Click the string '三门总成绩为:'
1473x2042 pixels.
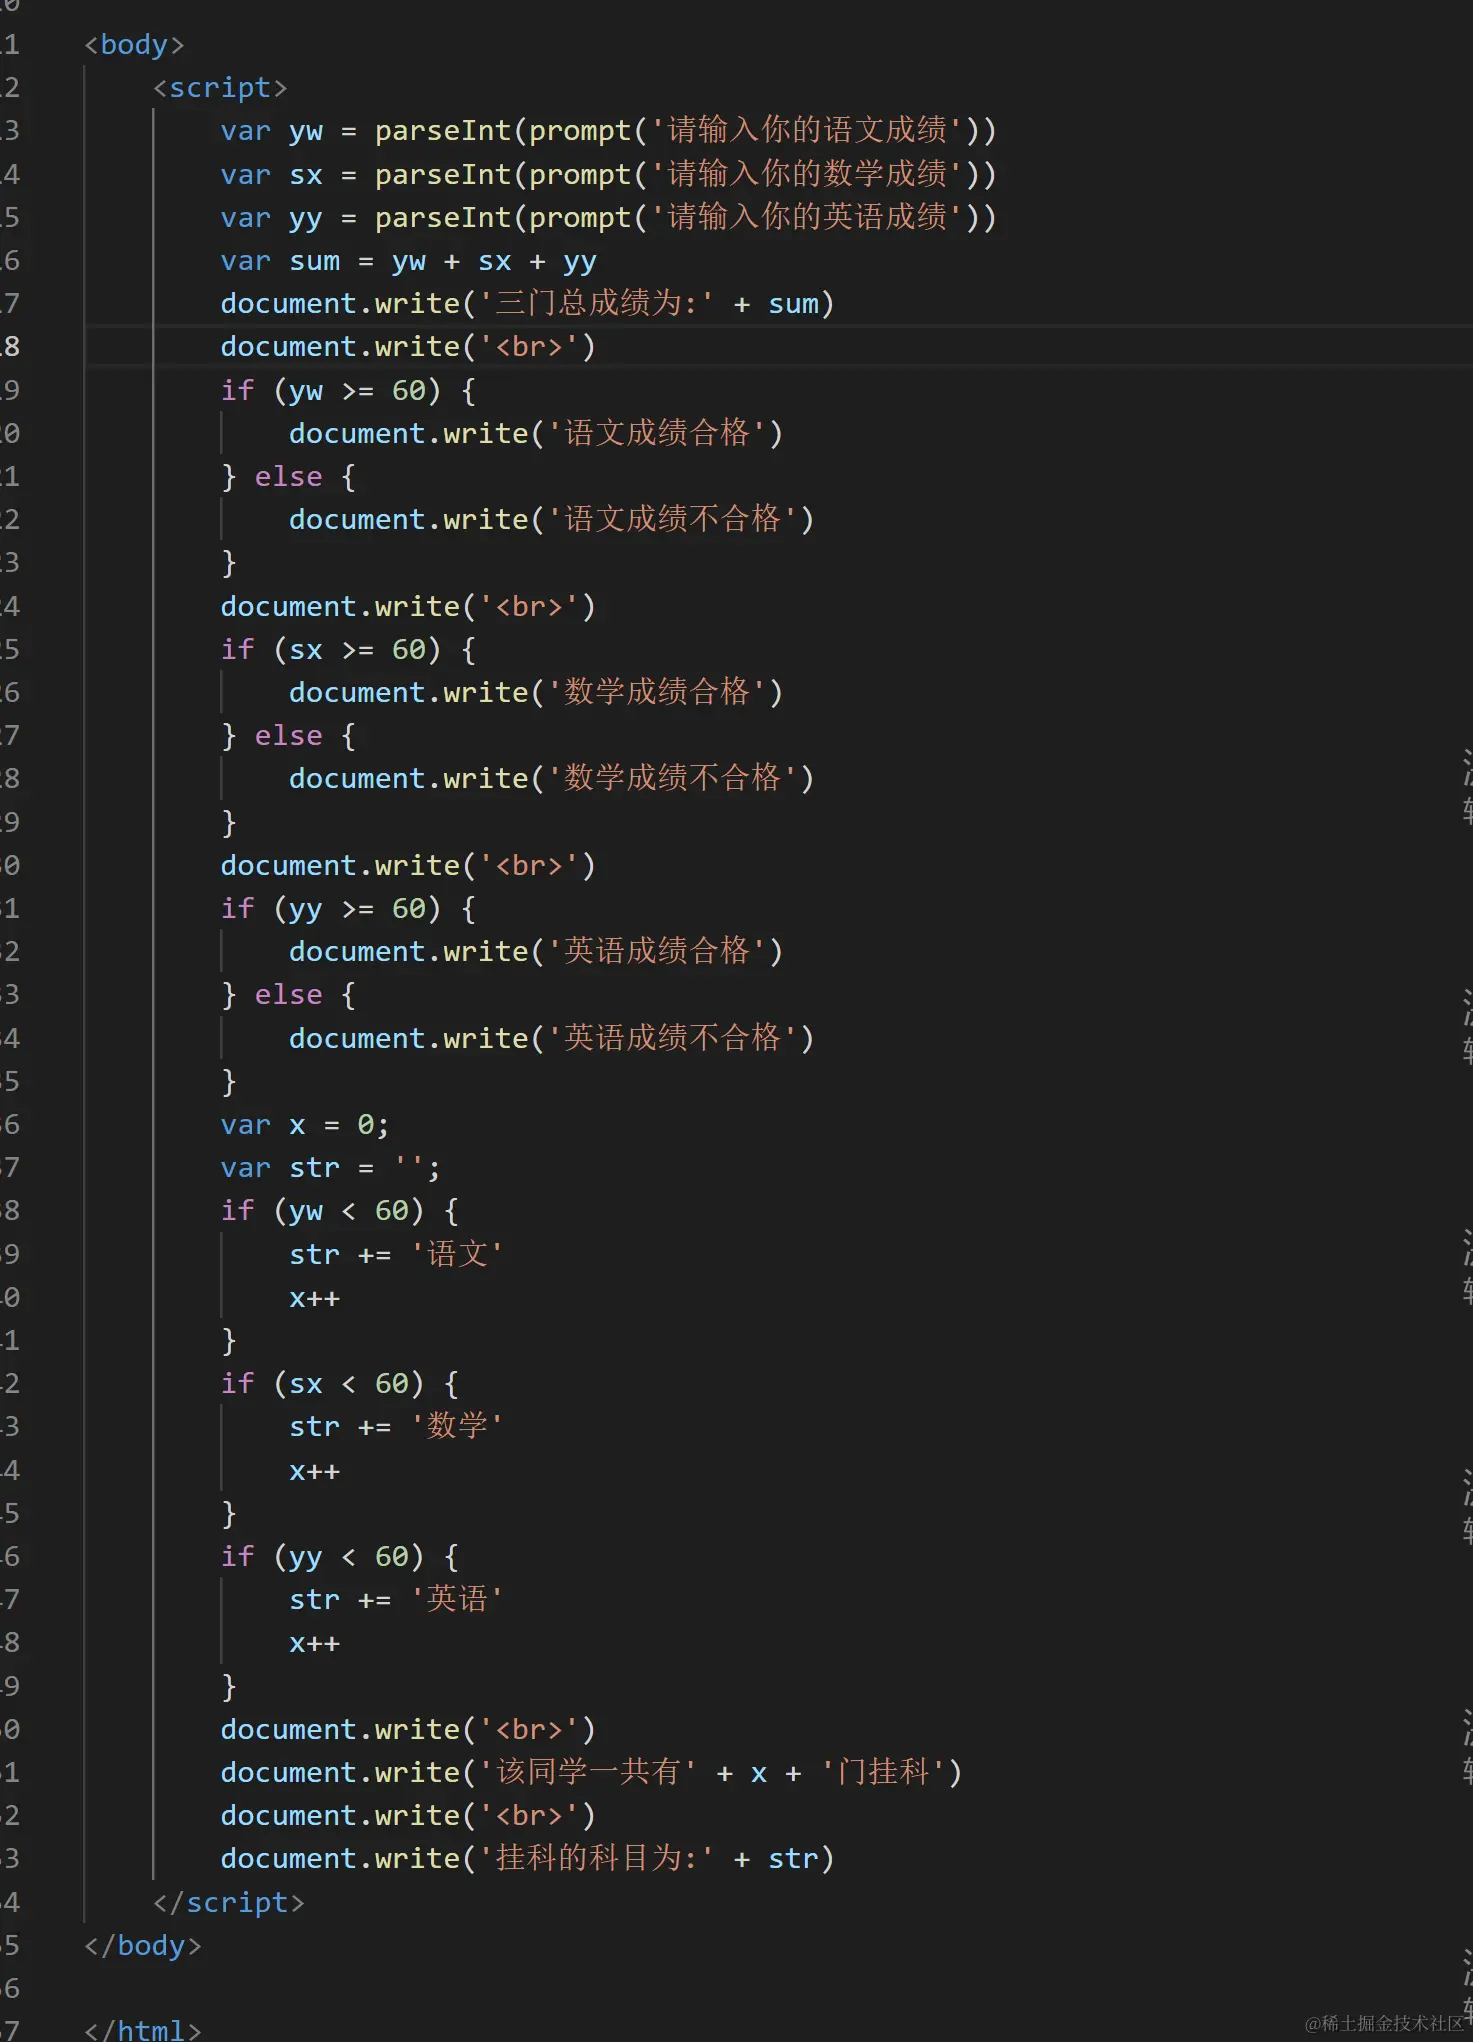(x=597, y=303)
